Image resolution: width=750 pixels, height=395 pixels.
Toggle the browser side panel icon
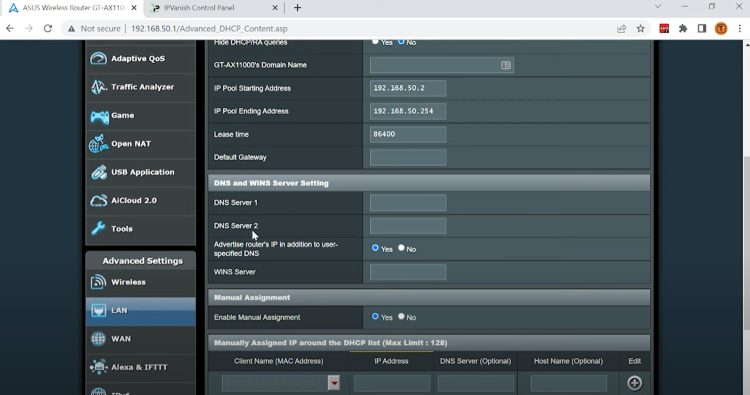coord(702,29)
